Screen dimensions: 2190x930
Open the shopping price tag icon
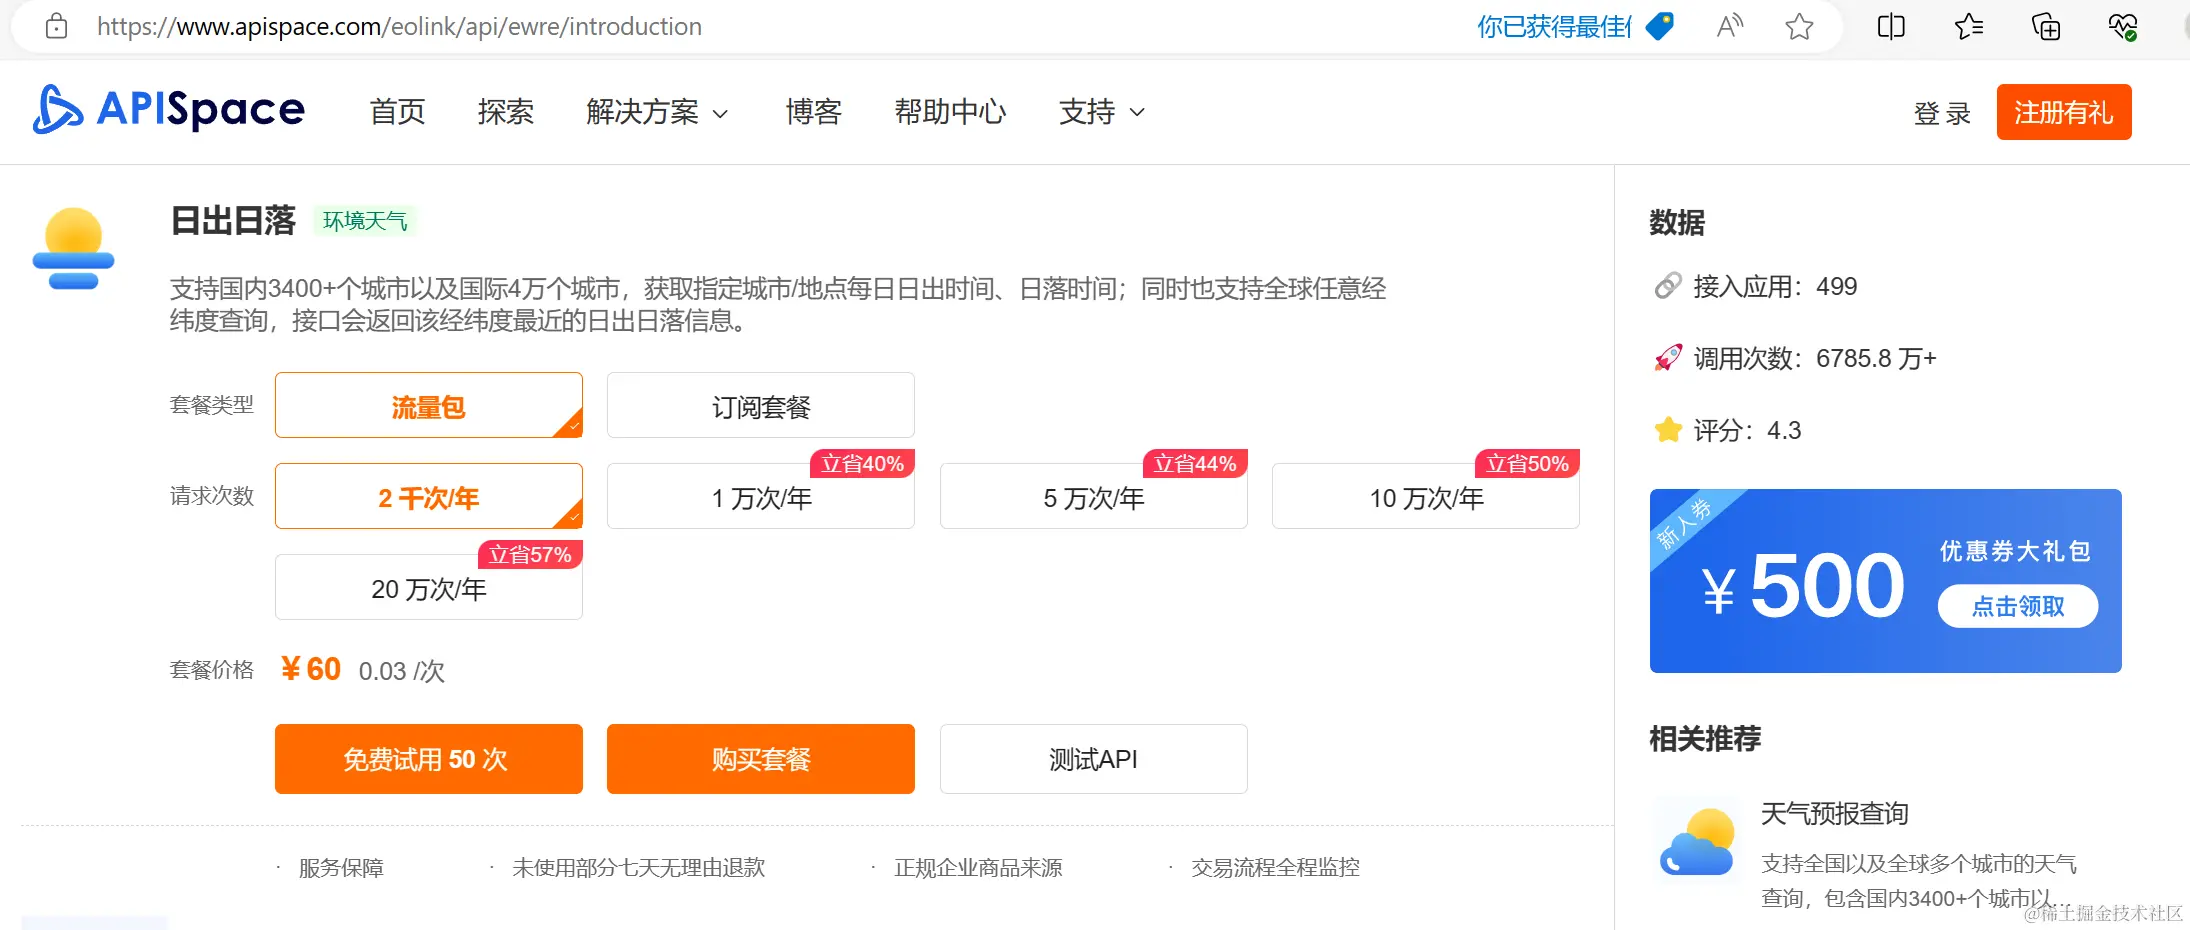pyautogui.click(x=1659, y=26)
